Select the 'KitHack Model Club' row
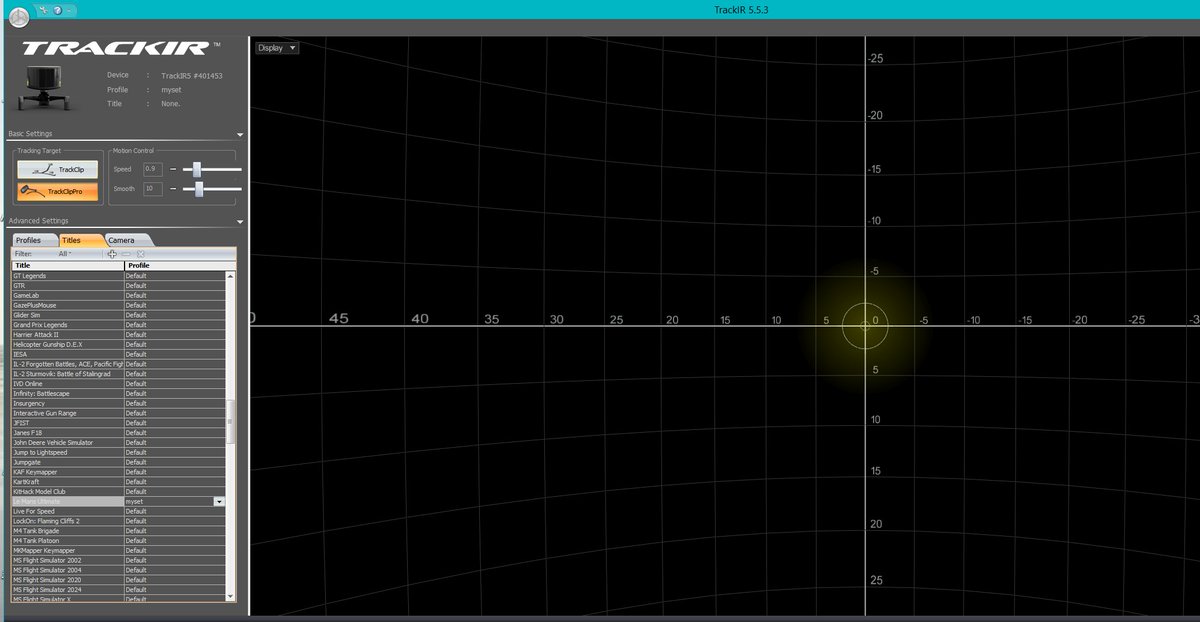Screen dimensions: 1200x622 tap(119, 491)
